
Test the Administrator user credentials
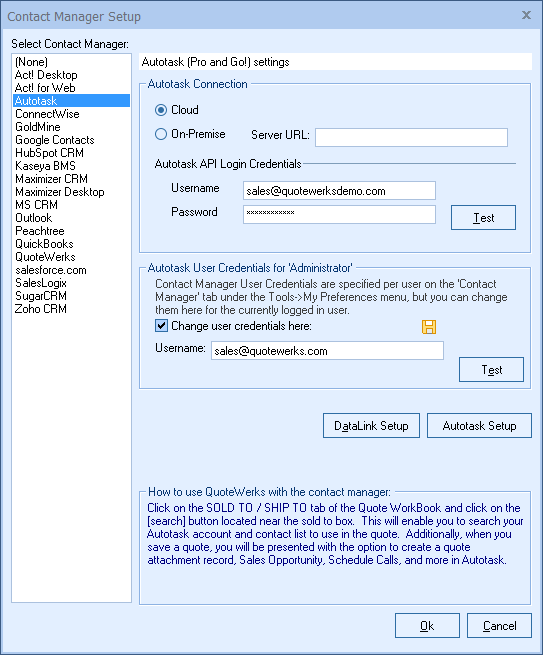[x=491, y=369]
